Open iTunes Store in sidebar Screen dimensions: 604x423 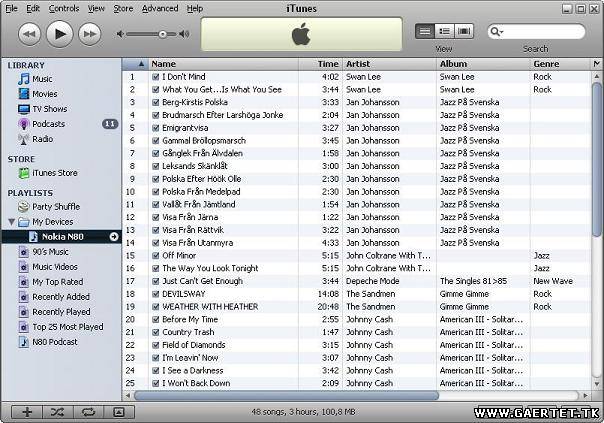54,173
